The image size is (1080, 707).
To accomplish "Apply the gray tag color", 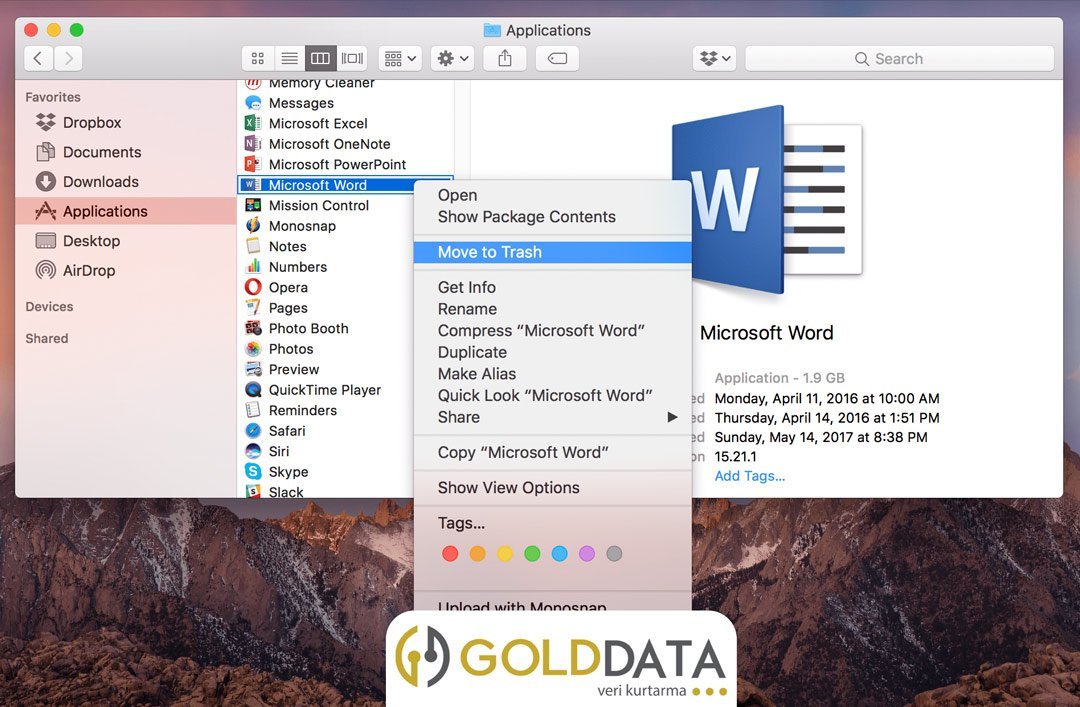I will click(x=614, y=554).
